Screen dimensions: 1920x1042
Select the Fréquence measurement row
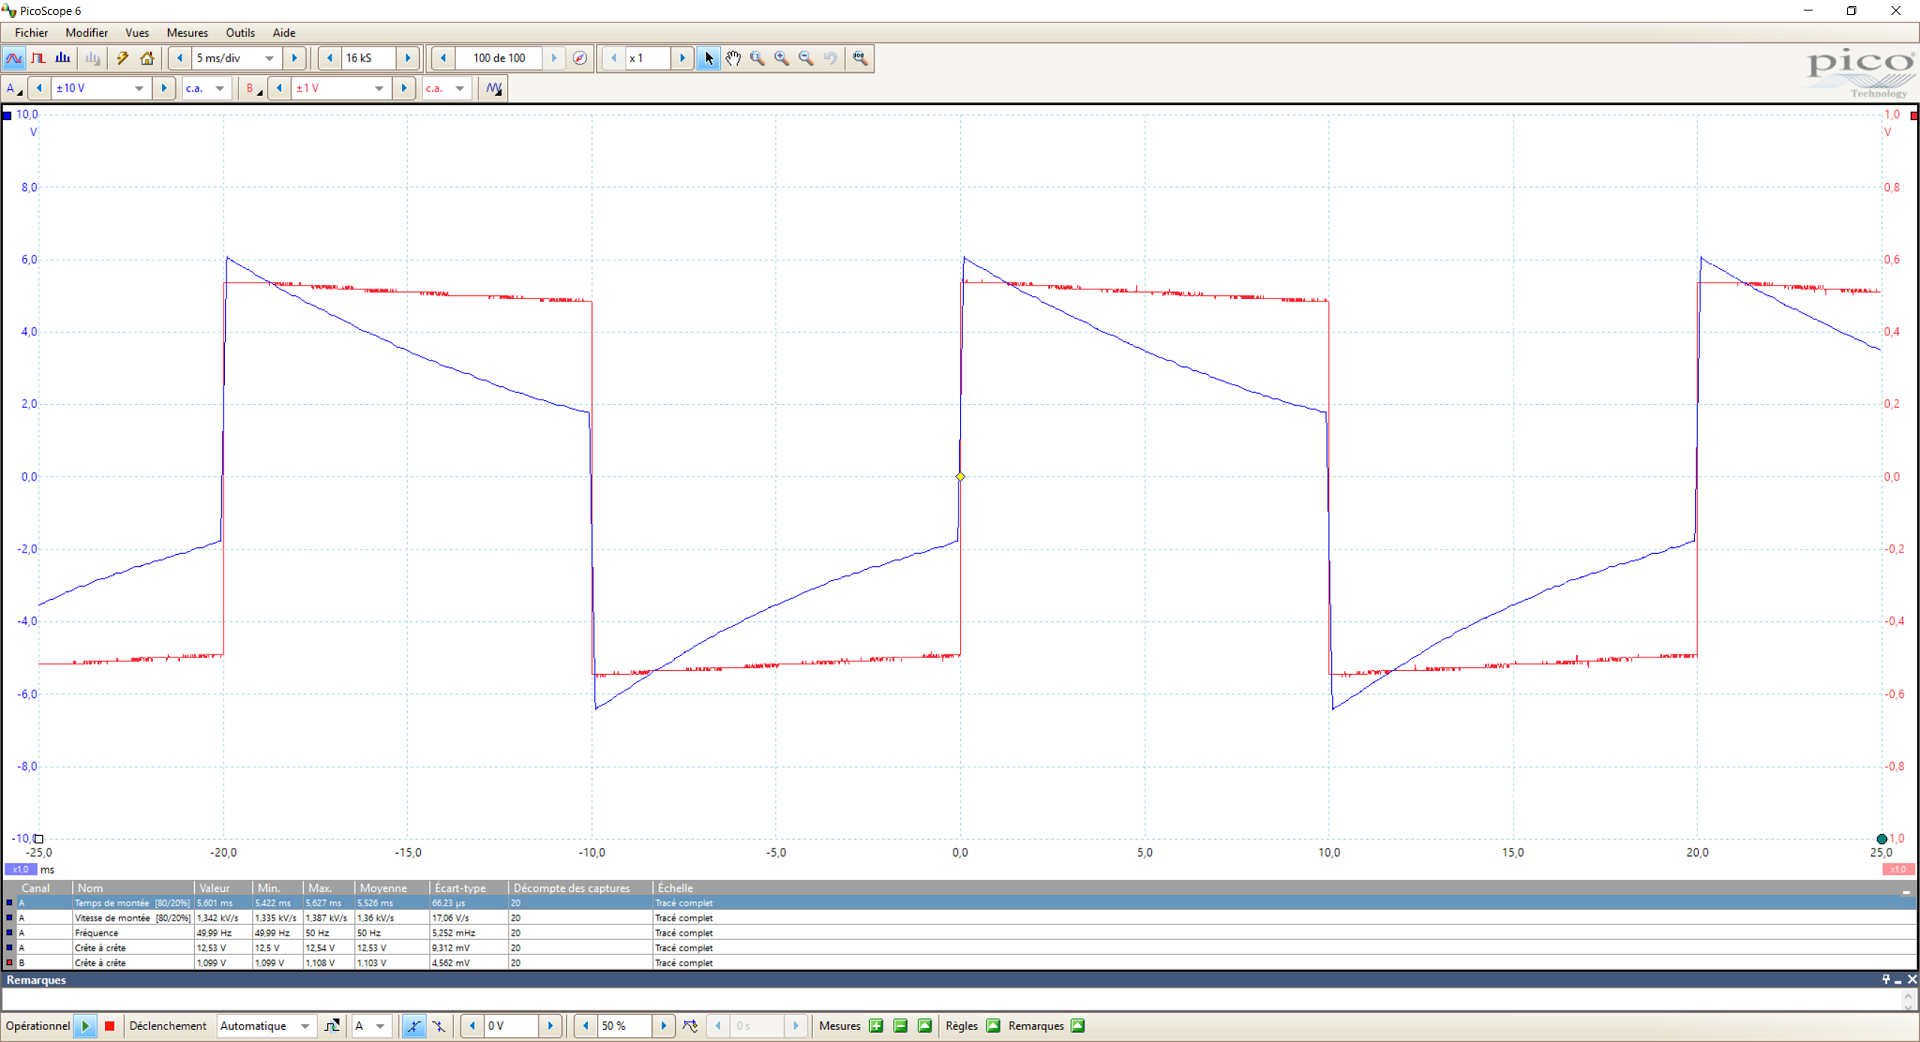(x=960, y=933)
